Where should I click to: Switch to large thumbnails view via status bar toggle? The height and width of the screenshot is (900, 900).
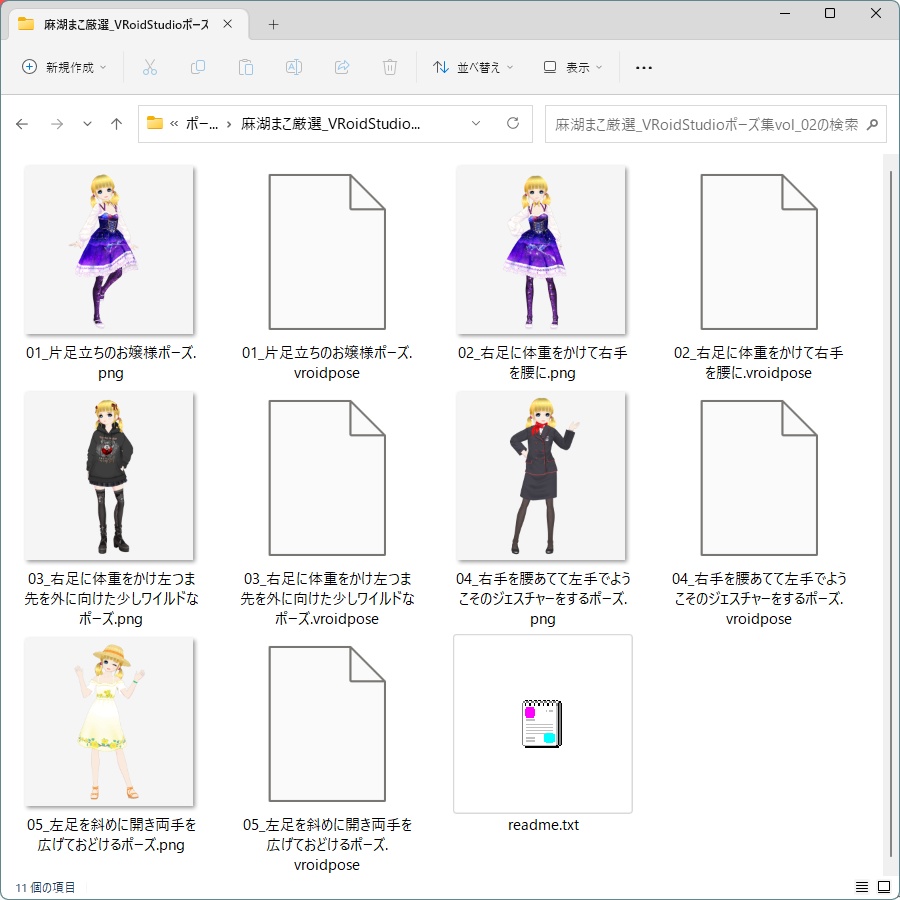[x=884, y=886]
